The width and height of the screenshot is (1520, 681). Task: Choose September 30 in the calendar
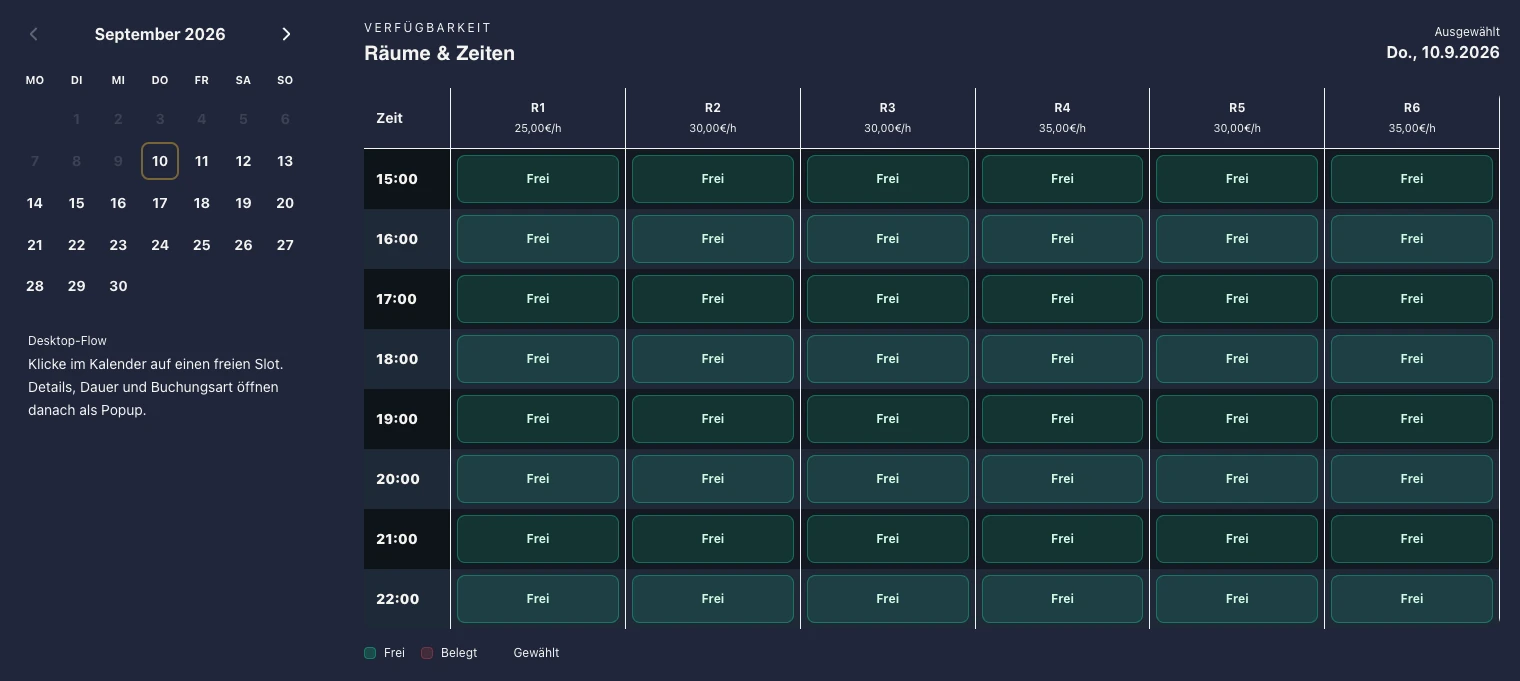tap(118, 286)
